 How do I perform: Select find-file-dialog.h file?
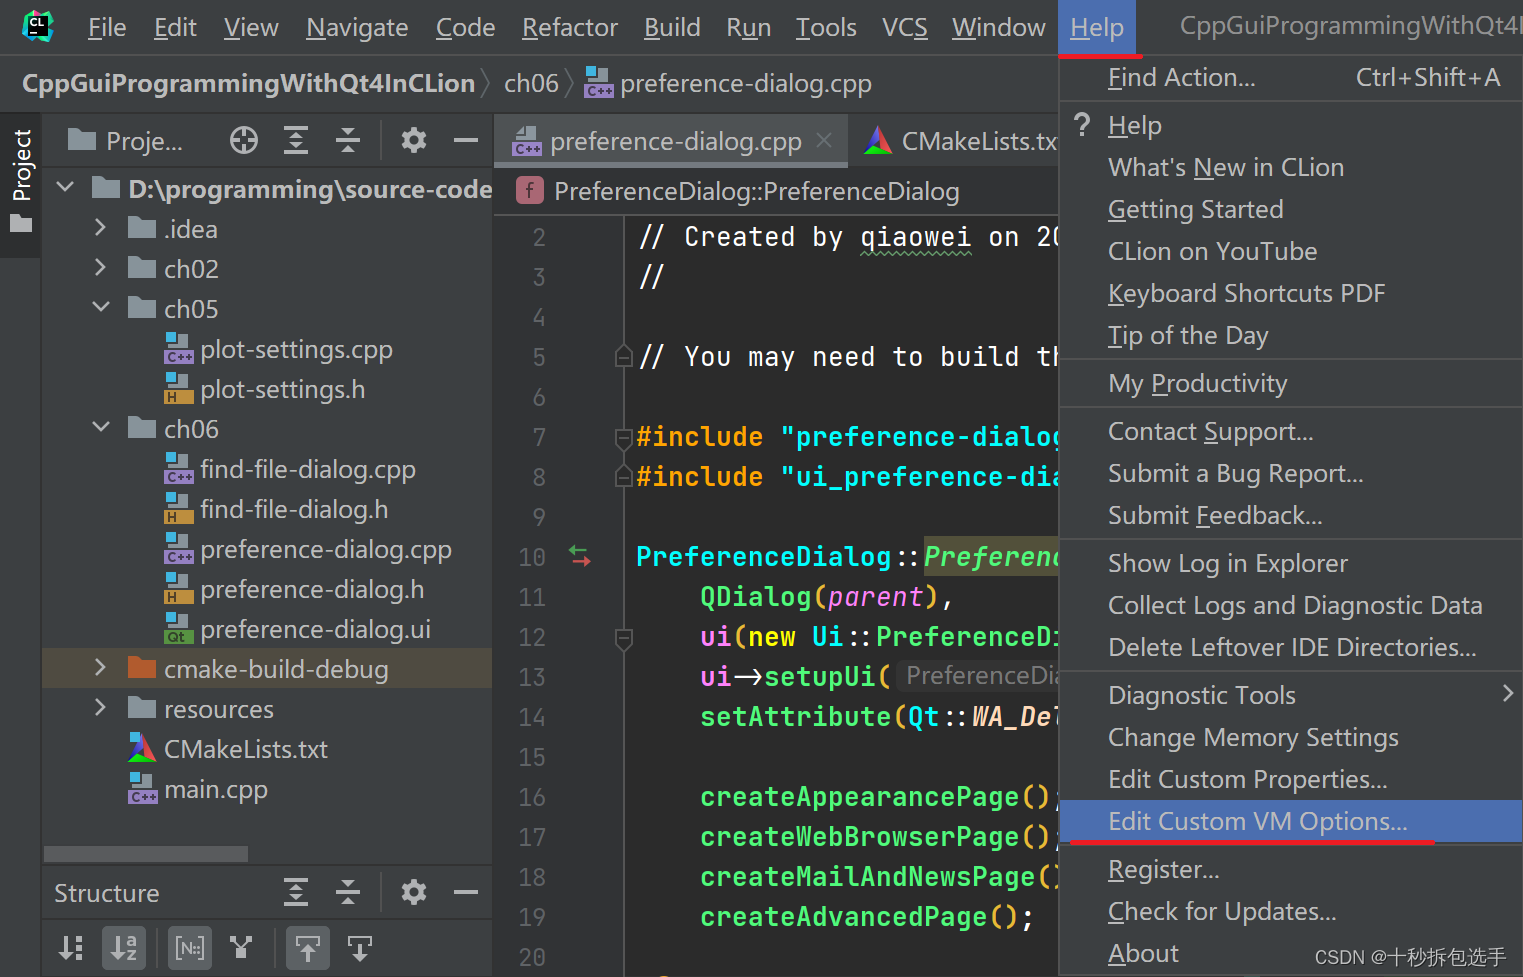click(294, 509)
